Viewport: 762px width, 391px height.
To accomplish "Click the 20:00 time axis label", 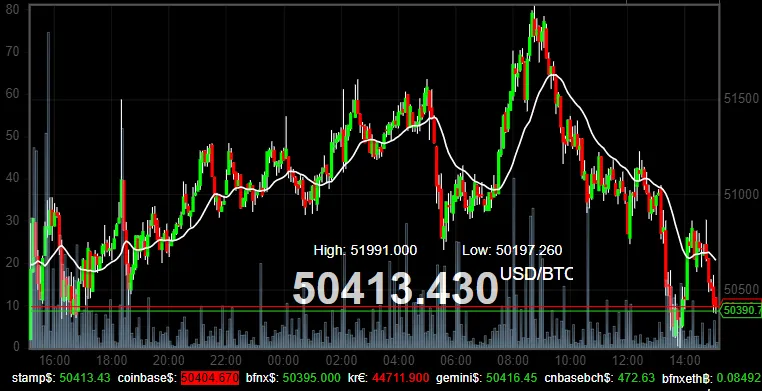I will click(x=169, y=360).
